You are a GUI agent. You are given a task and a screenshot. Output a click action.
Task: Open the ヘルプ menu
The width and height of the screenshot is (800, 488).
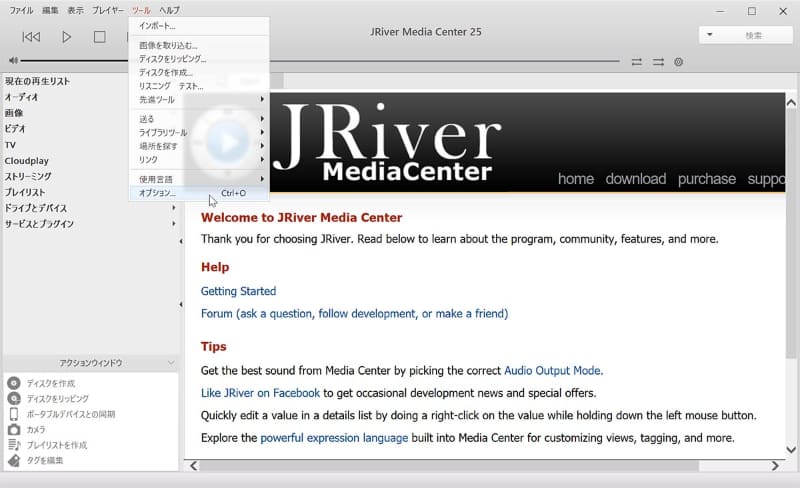[169, 10]
